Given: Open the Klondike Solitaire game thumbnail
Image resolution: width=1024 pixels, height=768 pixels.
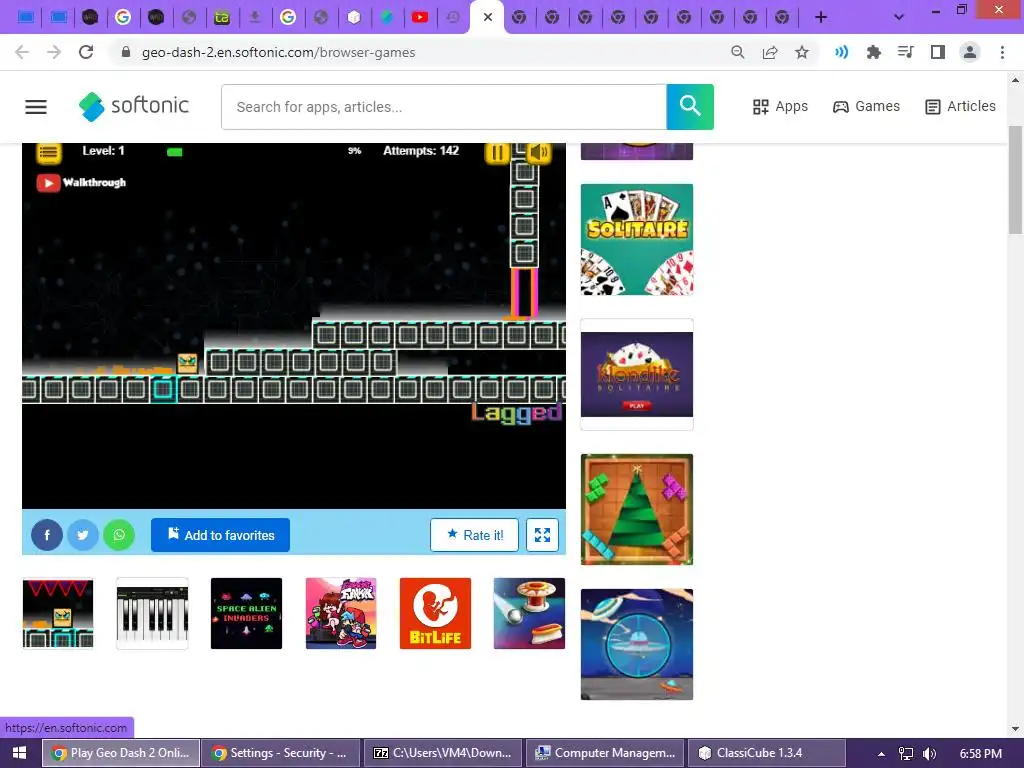Looking at the screenshot, I should [637, 374].
